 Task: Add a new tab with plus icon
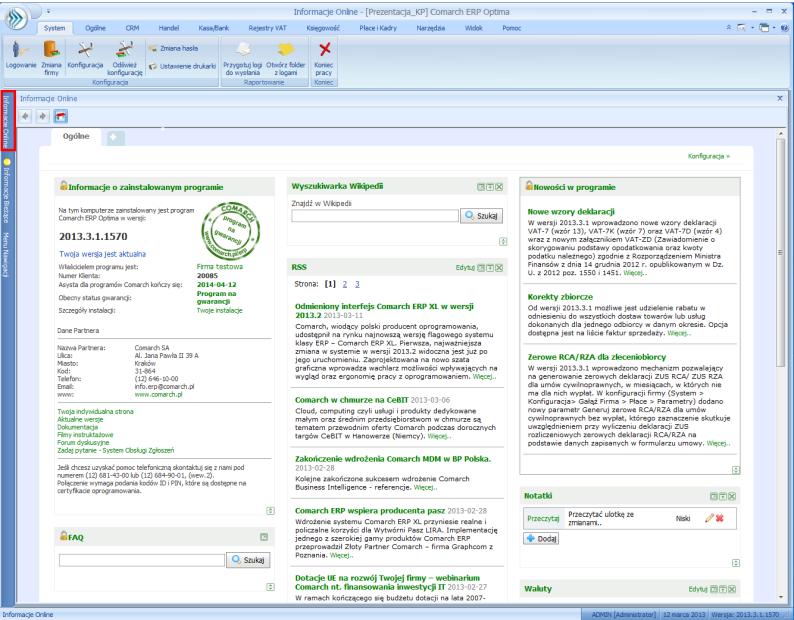click(114, 137)
